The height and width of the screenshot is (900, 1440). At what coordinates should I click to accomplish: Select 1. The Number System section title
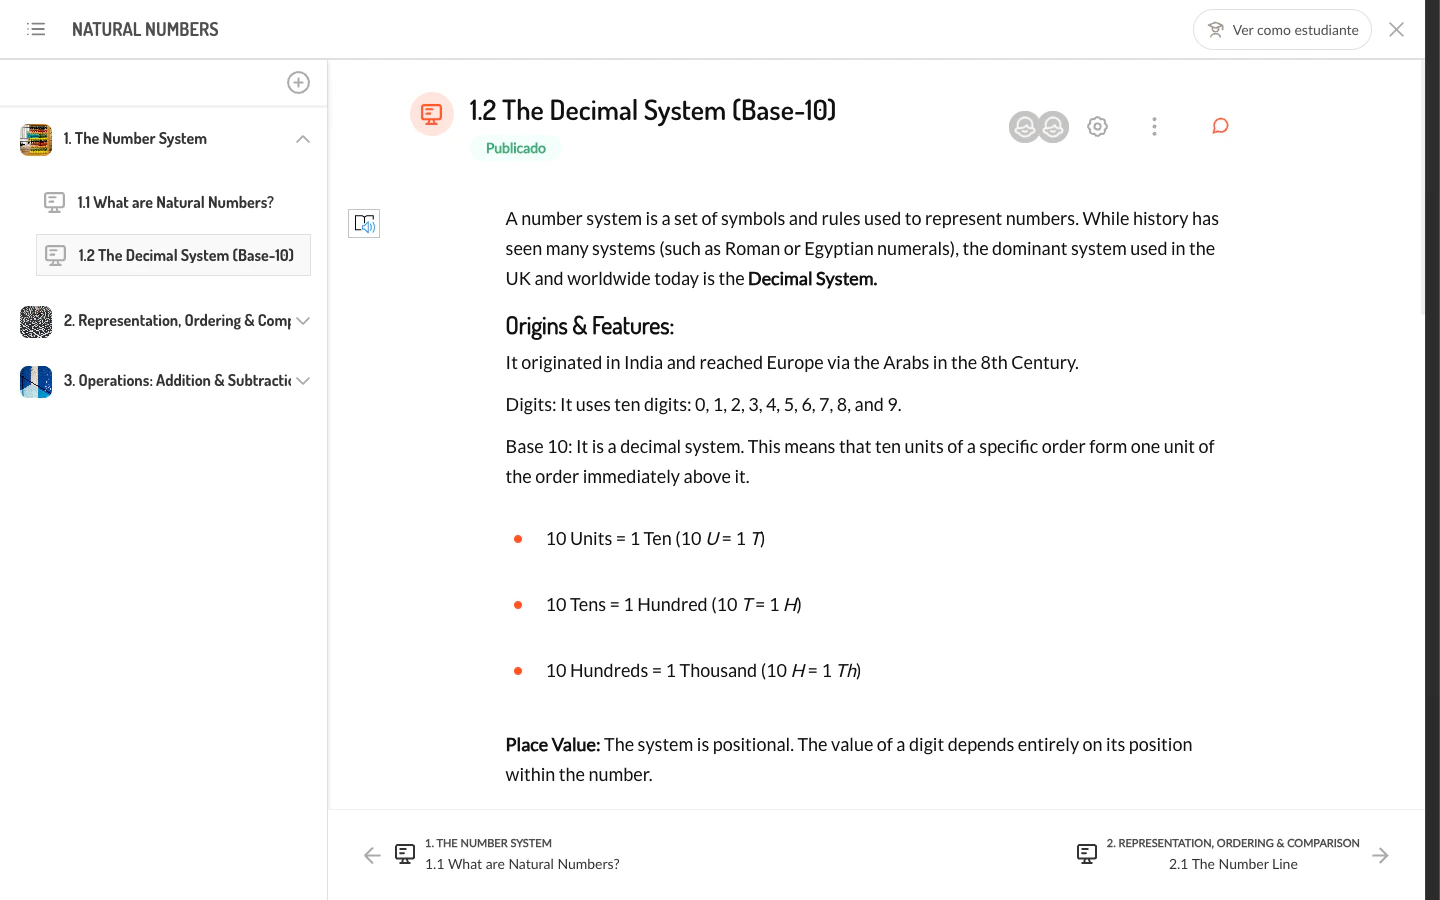pos(135,139)
